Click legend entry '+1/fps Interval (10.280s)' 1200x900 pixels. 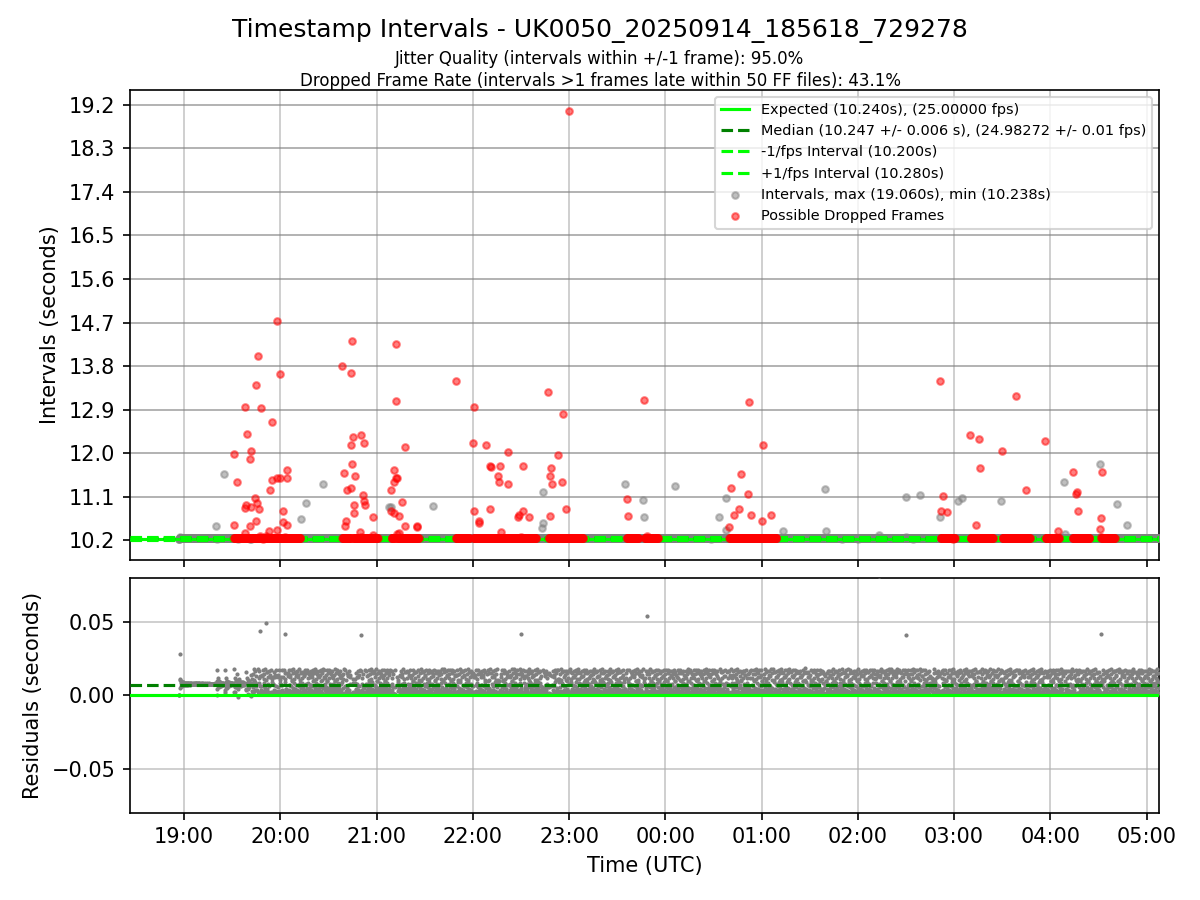pyautogui.click(x=851, y=172)
